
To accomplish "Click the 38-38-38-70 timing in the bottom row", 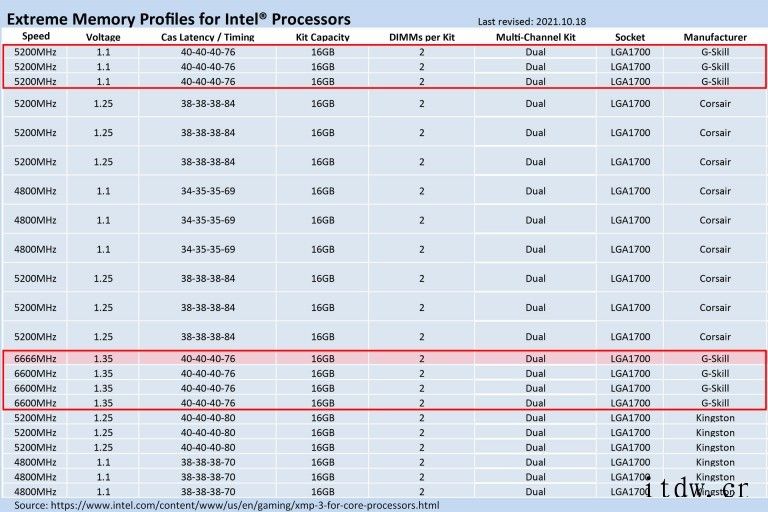I will (208, 491).
